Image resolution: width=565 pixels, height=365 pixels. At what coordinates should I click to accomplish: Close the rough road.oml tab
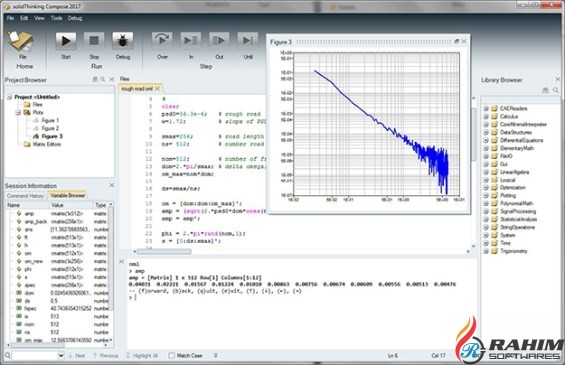(x=157, y=89)
